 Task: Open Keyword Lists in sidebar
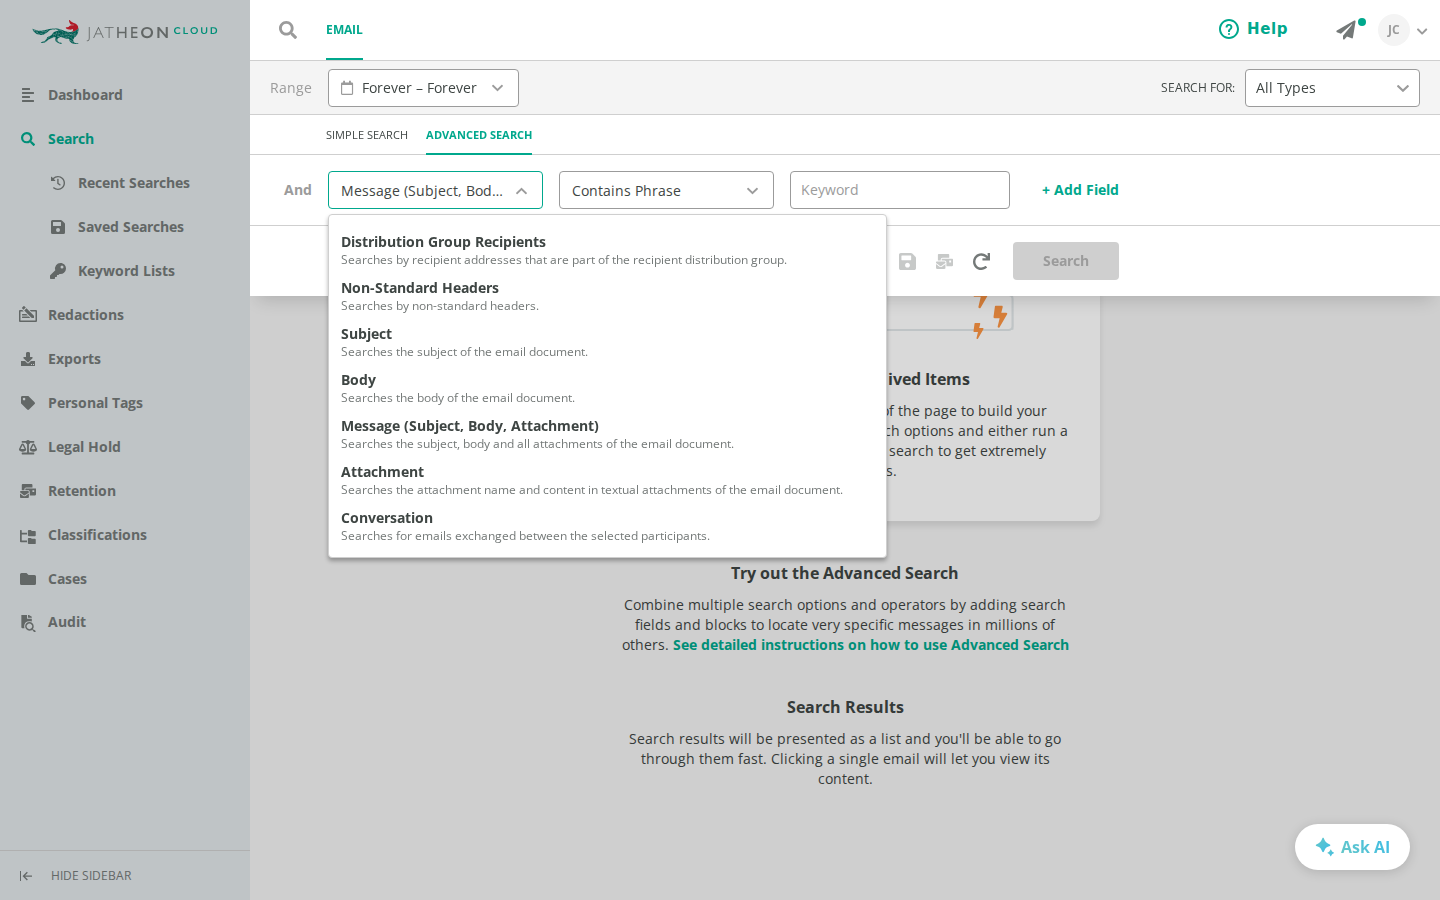click(x=125, y=271)
